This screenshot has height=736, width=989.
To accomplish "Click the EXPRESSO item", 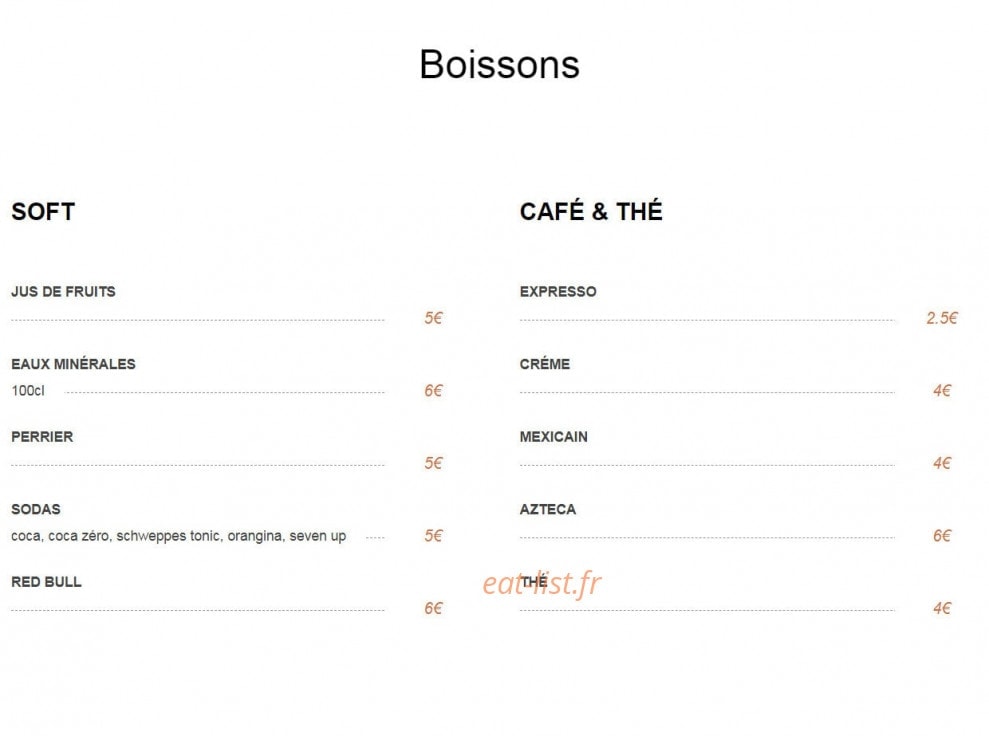I will point(558,291).
